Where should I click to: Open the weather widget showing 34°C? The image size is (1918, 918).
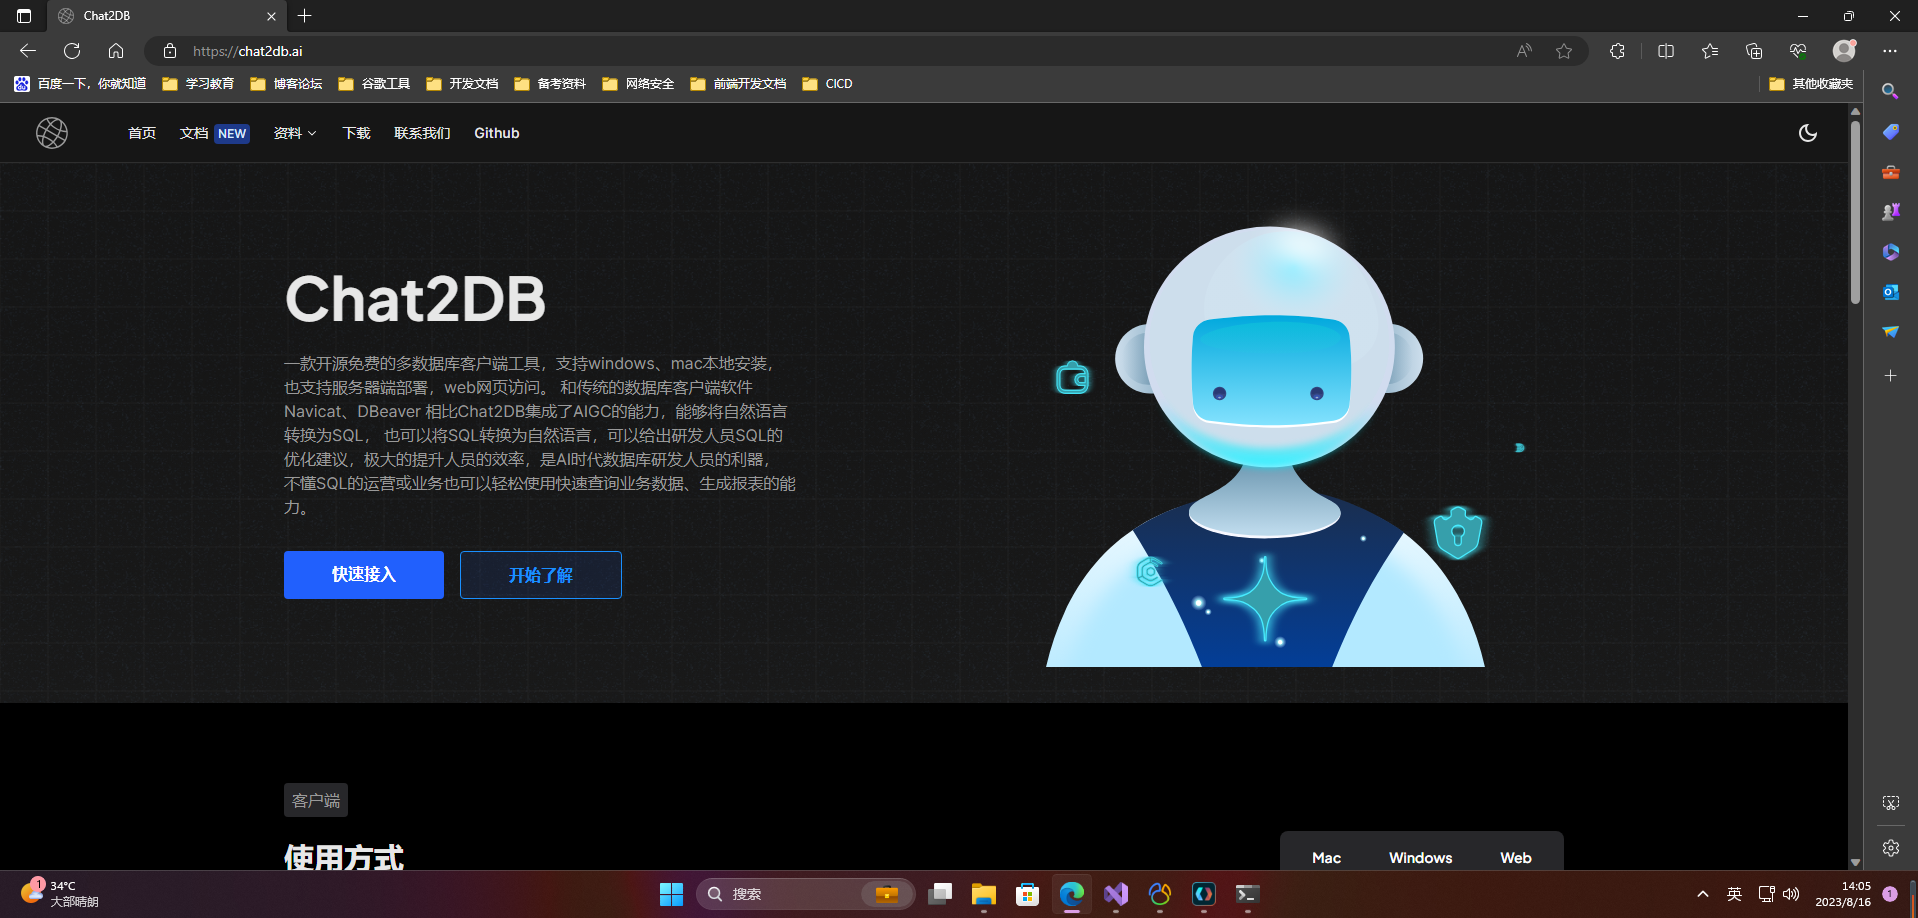(60, 894)
